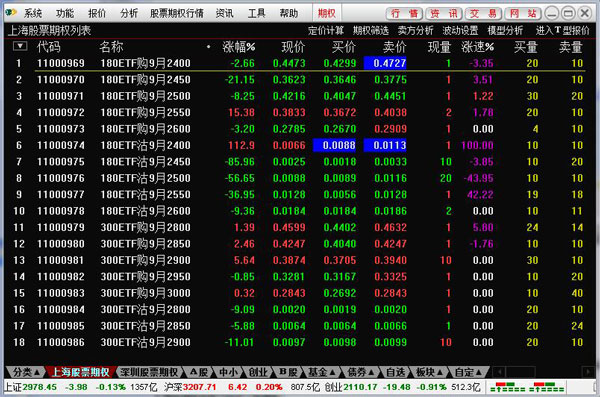The image size is (600, 397).
Task: Sort by 涨幅% column header
Action: [x=239, y=47]
